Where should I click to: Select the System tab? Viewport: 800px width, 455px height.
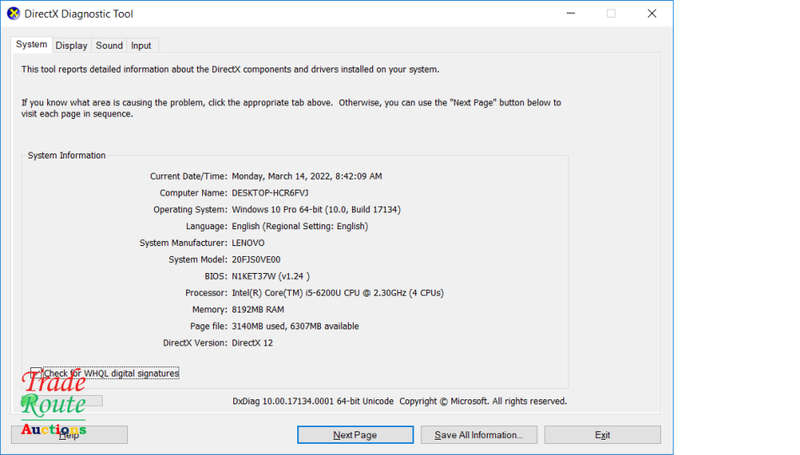click(31, 44)
